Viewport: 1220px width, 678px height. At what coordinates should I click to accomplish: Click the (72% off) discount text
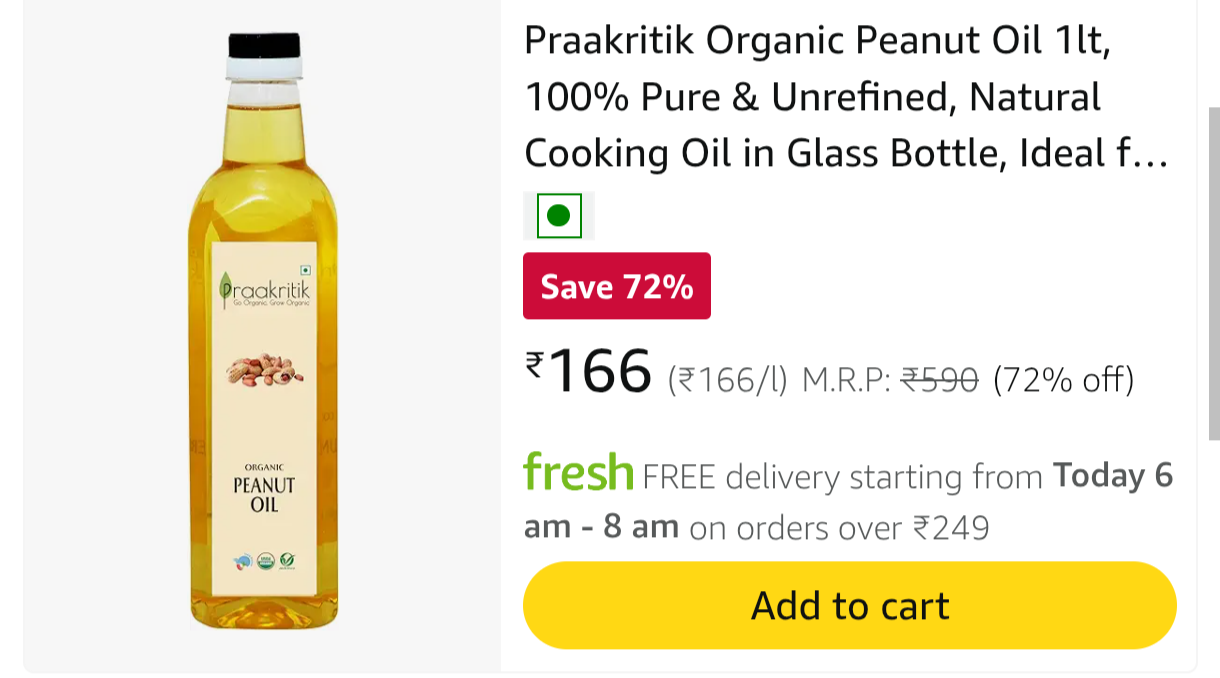click(x=1063, y=380)
